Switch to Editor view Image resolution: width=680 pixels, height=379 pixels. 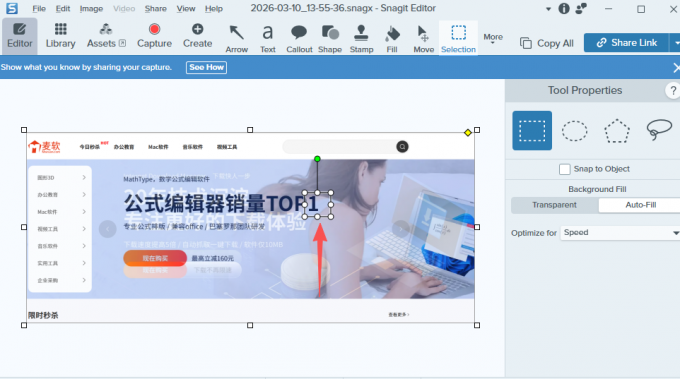point(20,36)
